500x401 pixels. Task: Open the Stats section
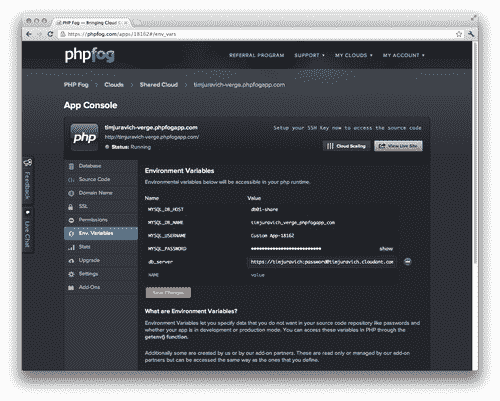(x=101, y=247)
